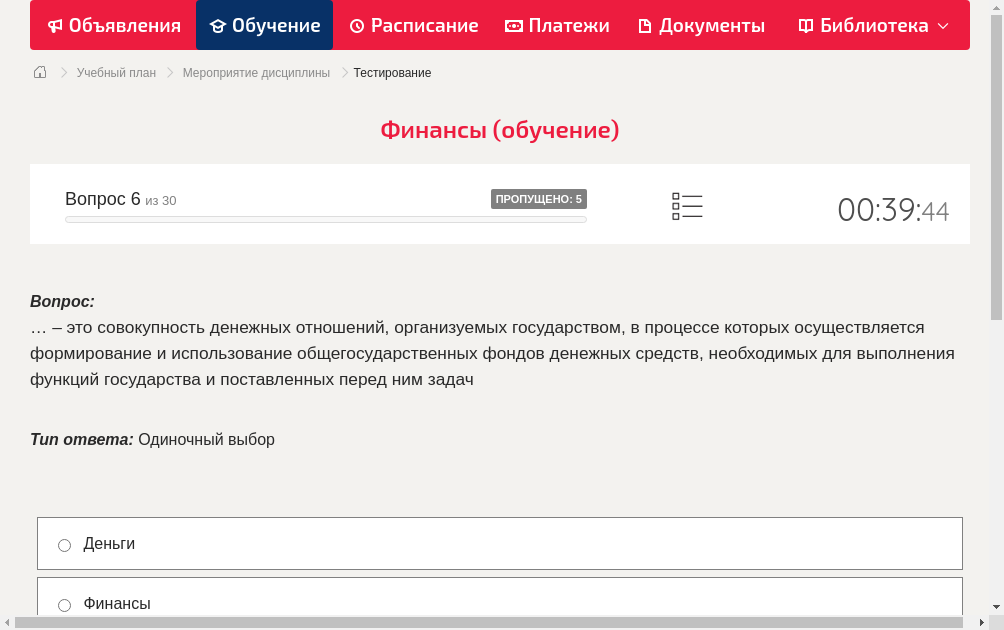Open the Мероприятие дисциплины breadcrumb link
Screen dimensions: 1004x630
click(254, 72)
